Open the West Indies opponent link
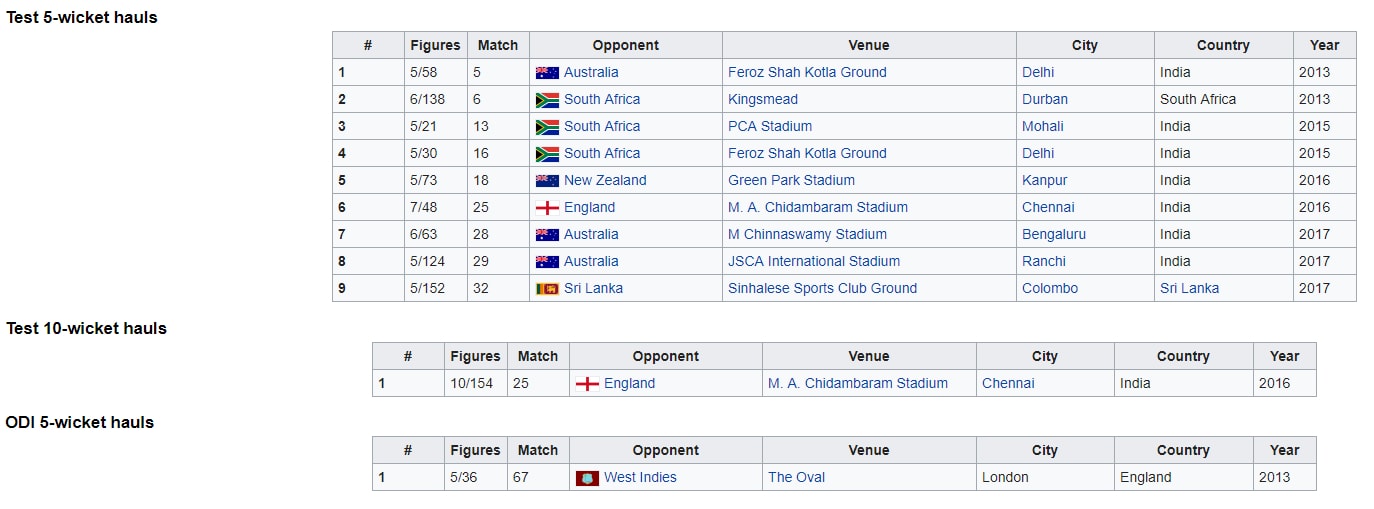1374x509 pixels. pos(640,477)
